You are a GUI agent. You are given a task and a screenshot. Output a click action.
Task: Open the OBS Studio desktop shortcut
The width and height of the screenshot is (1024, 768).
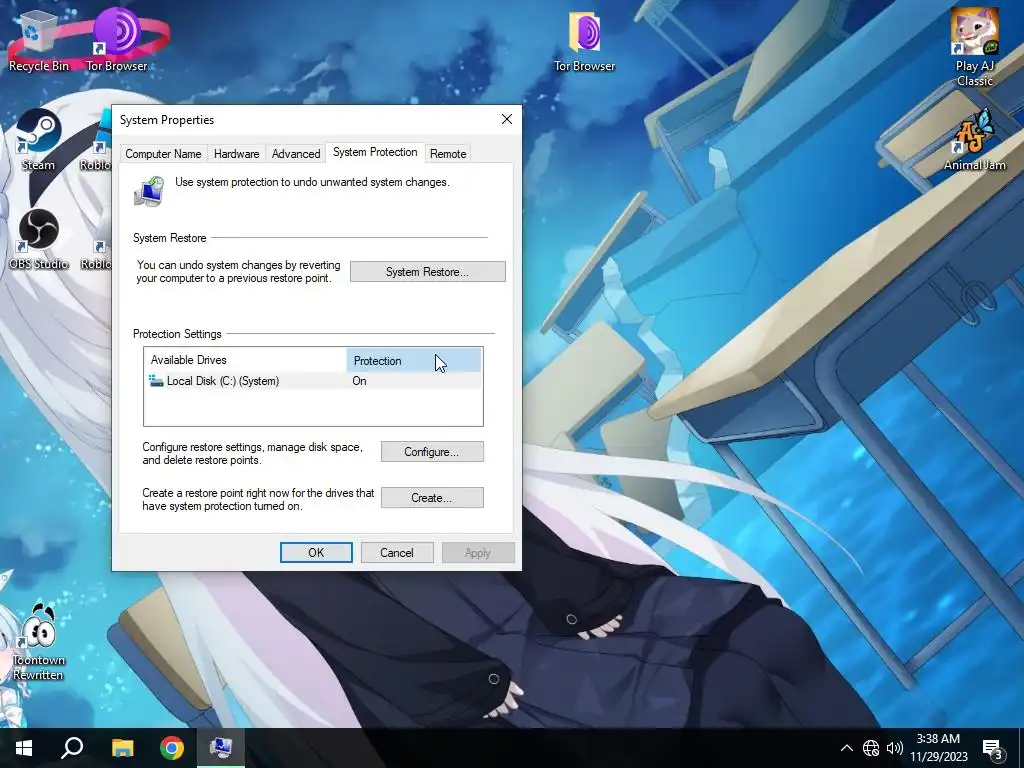click(x=39, y=240)
